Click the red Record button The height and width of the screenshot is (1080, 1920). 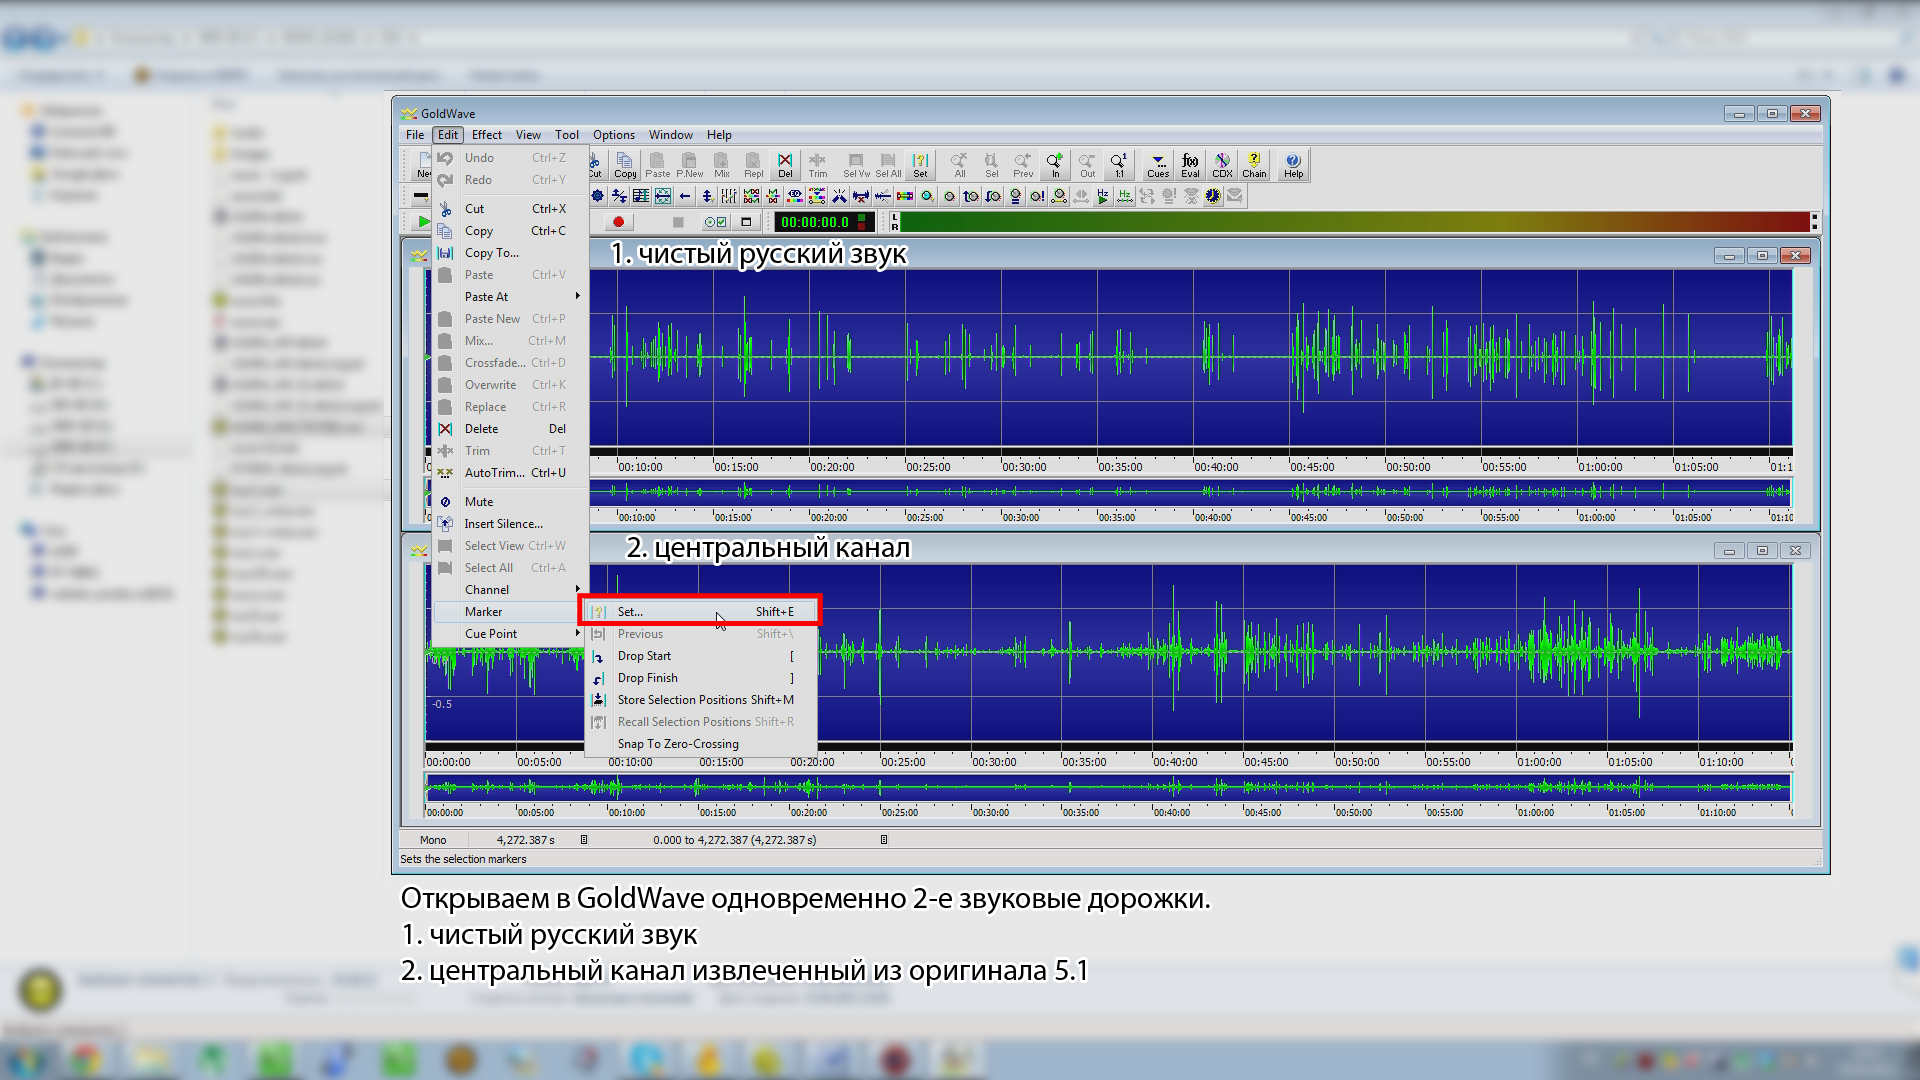click(619, 222)
